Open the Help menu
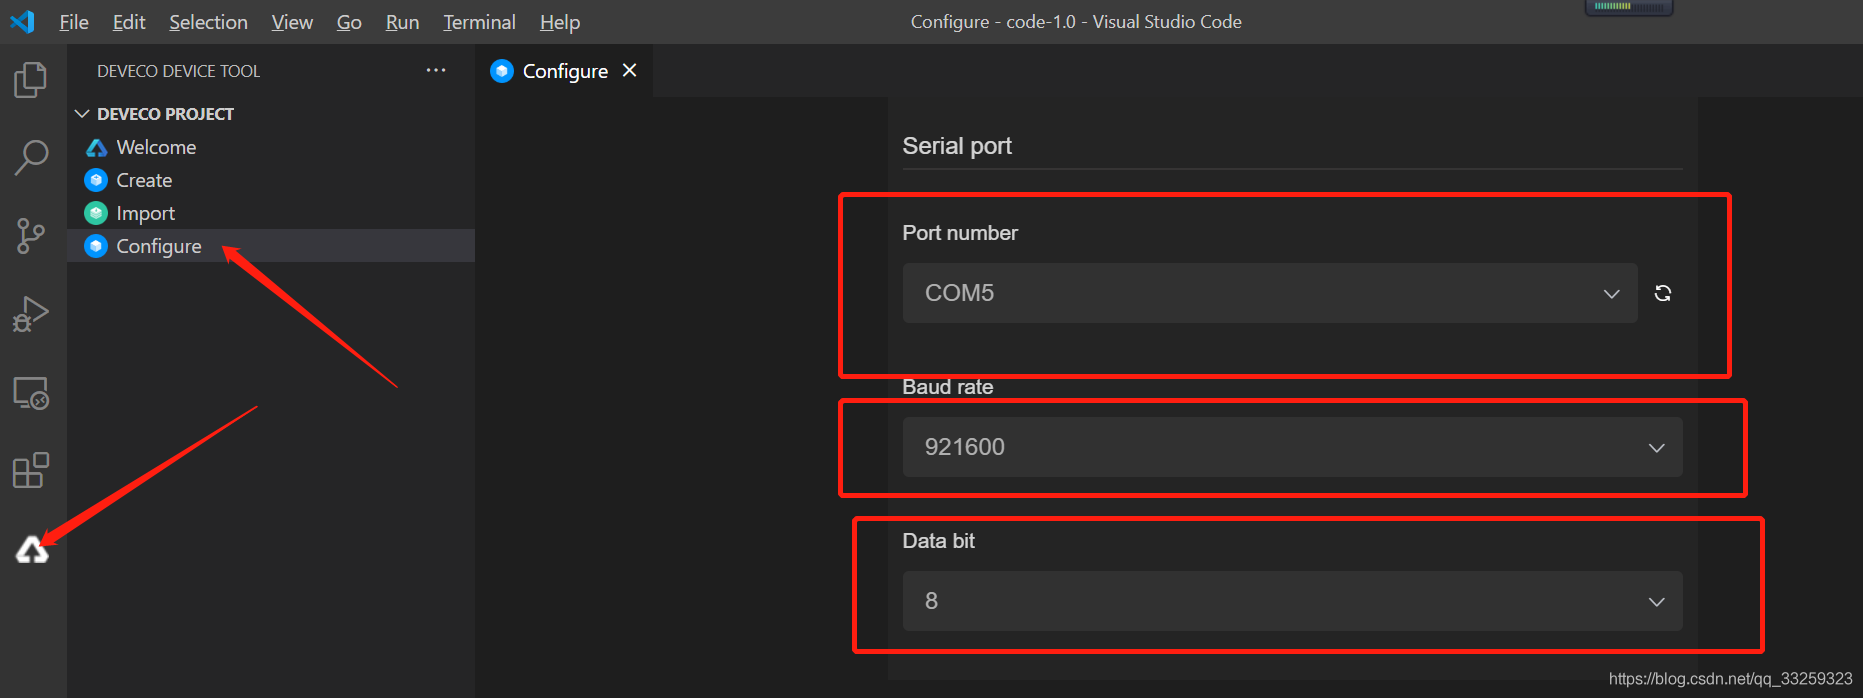Screen dimensions: 1863x698 tap(560, 22)
